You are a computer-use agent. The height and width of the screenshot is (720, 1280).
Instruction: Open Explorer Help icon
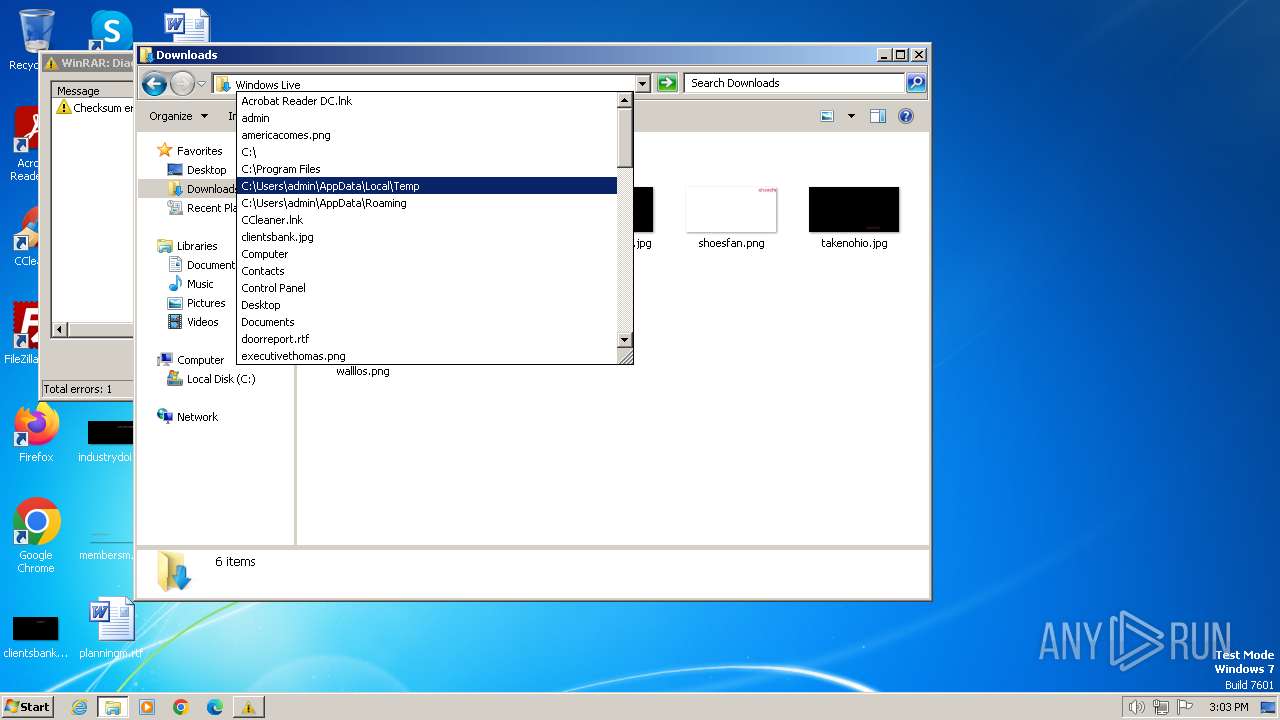(x=906, y=116)
